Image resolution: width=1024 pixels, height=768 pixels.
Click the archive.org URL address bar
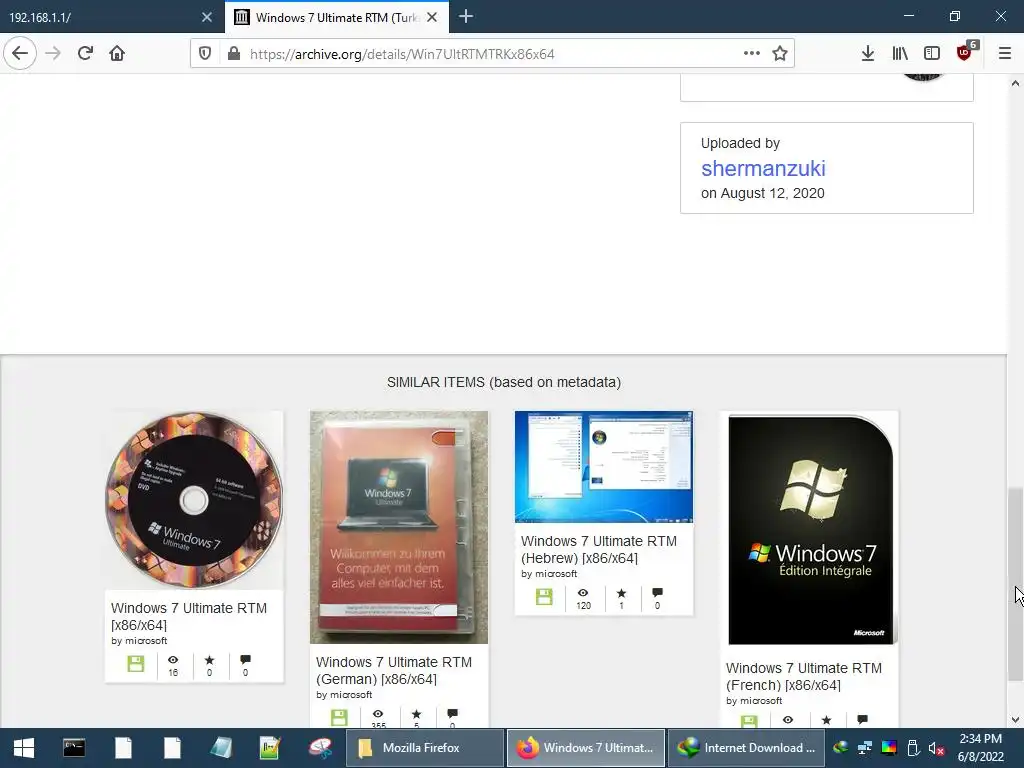coord(491,54)
